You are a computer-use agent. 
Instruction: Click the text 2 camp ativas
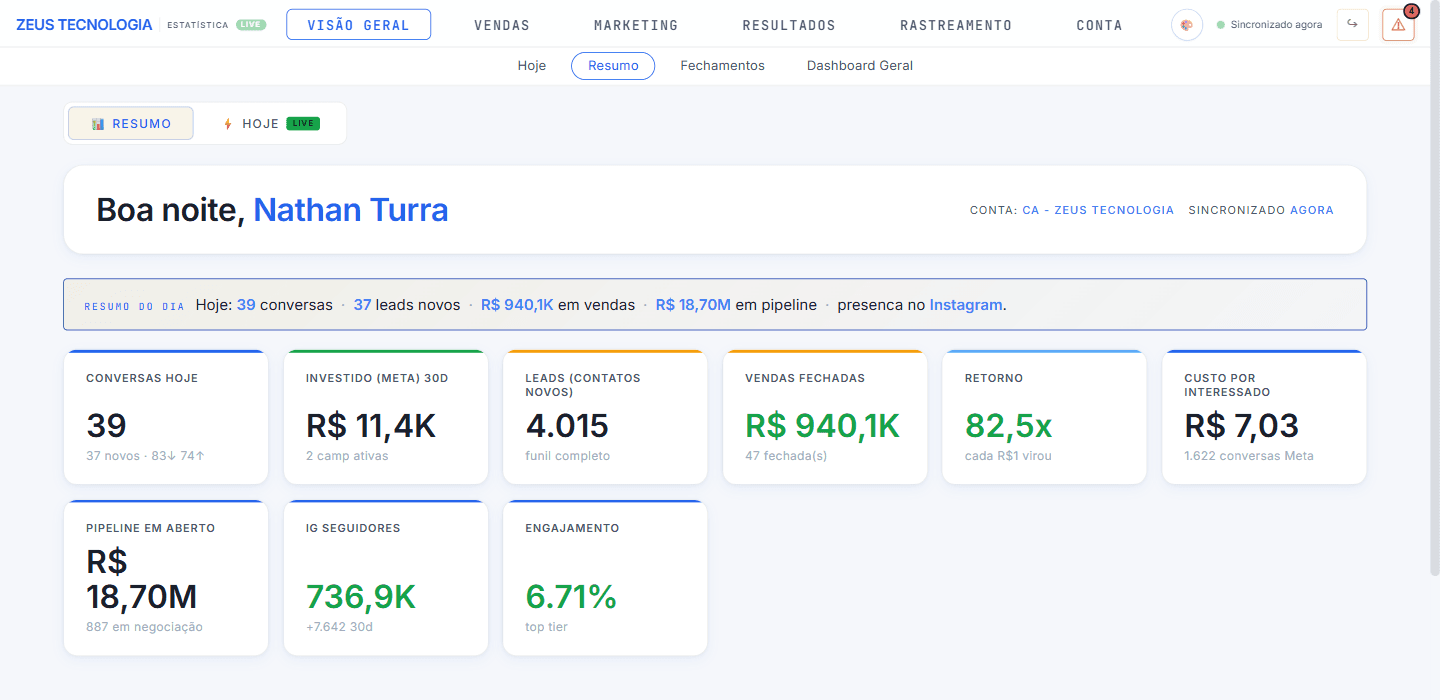coord(347,456)
